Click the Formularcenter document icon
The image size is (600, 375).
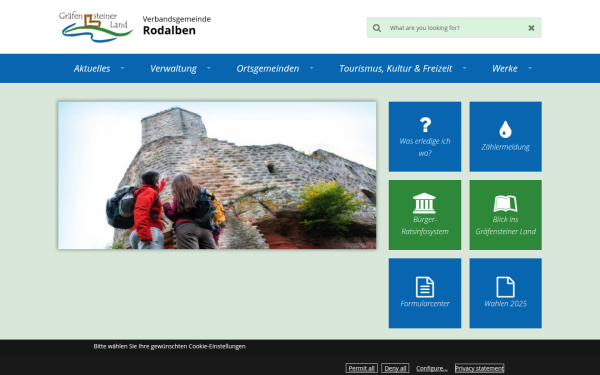coord(425,287)
